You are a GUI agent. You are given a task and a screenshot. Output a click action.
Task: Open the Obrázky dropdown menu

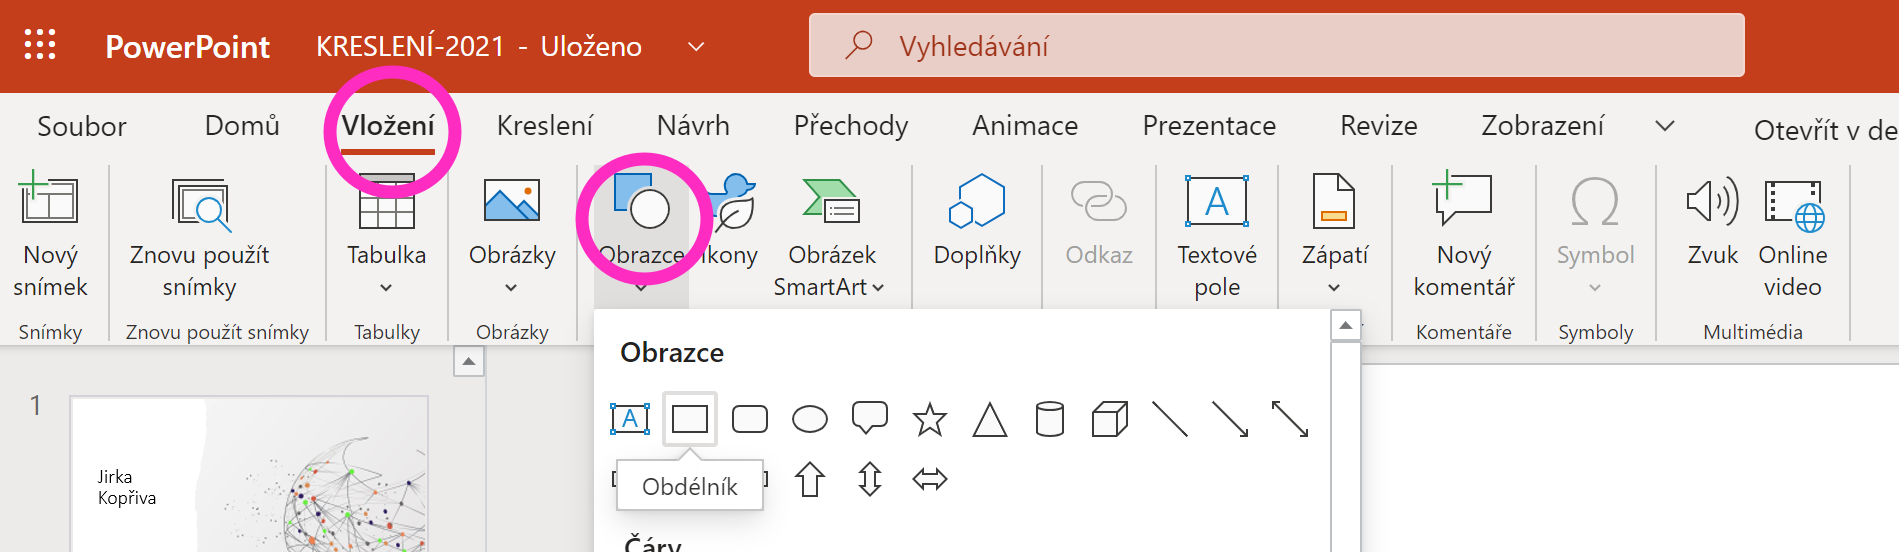click(511, 288)
